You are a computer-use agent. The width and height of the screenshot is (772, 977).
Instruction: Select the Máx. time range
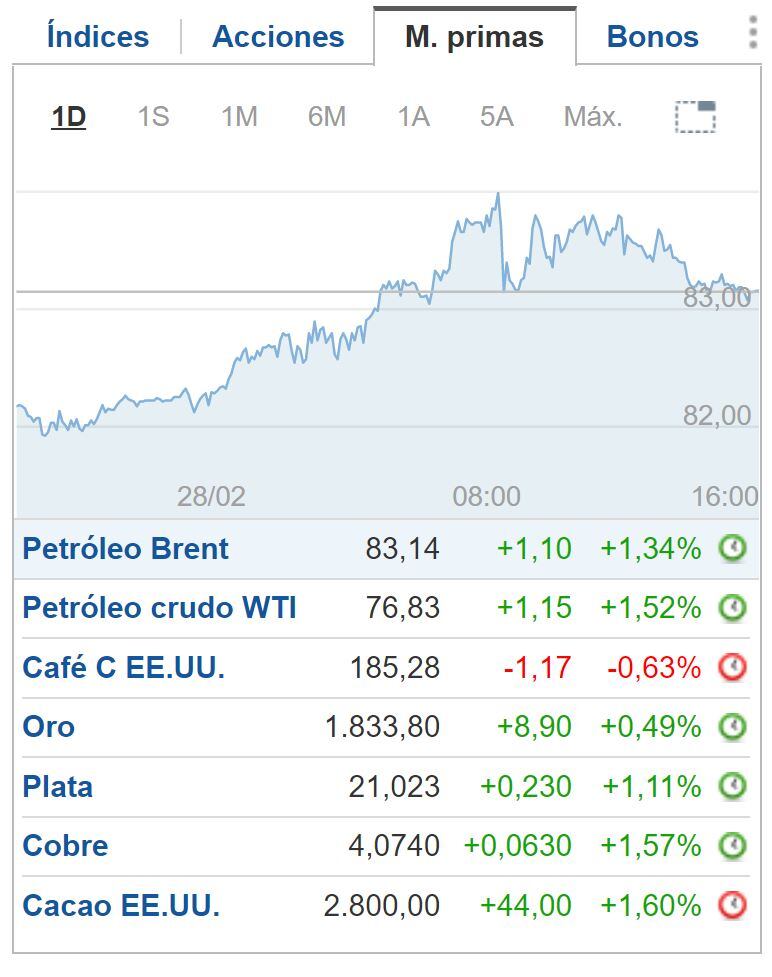tap(590, 116)
